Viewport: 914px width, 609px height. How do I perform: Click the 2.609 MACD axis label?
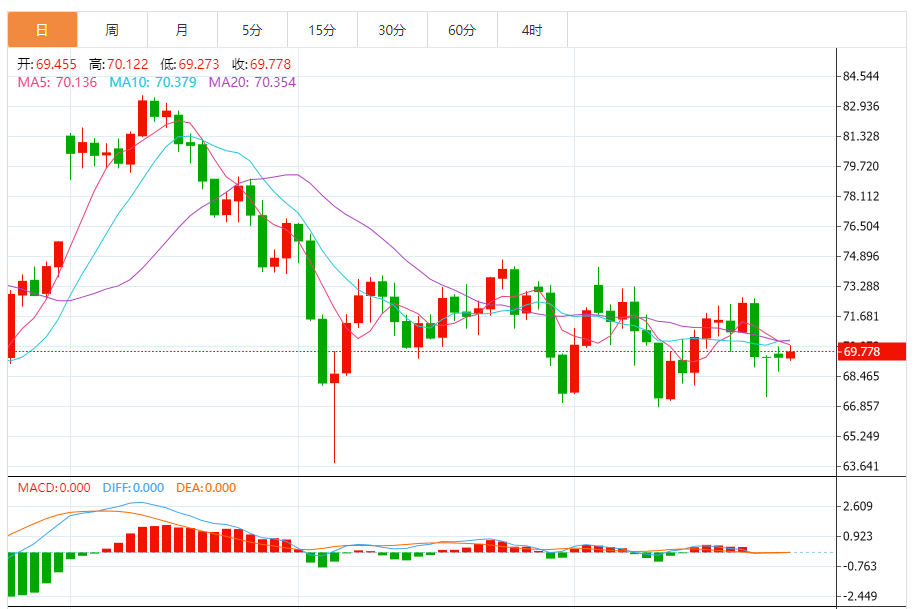click(x=858, y=506)
